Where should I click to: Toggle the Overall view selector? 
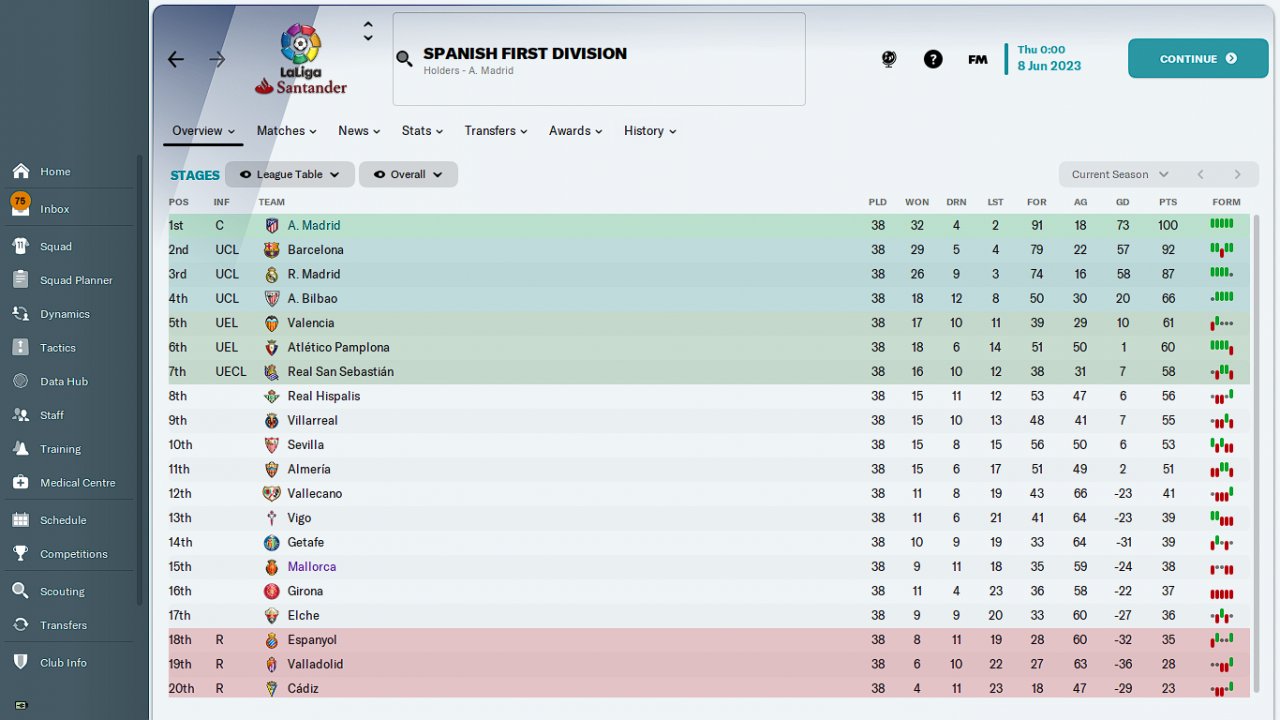point(408,175)
